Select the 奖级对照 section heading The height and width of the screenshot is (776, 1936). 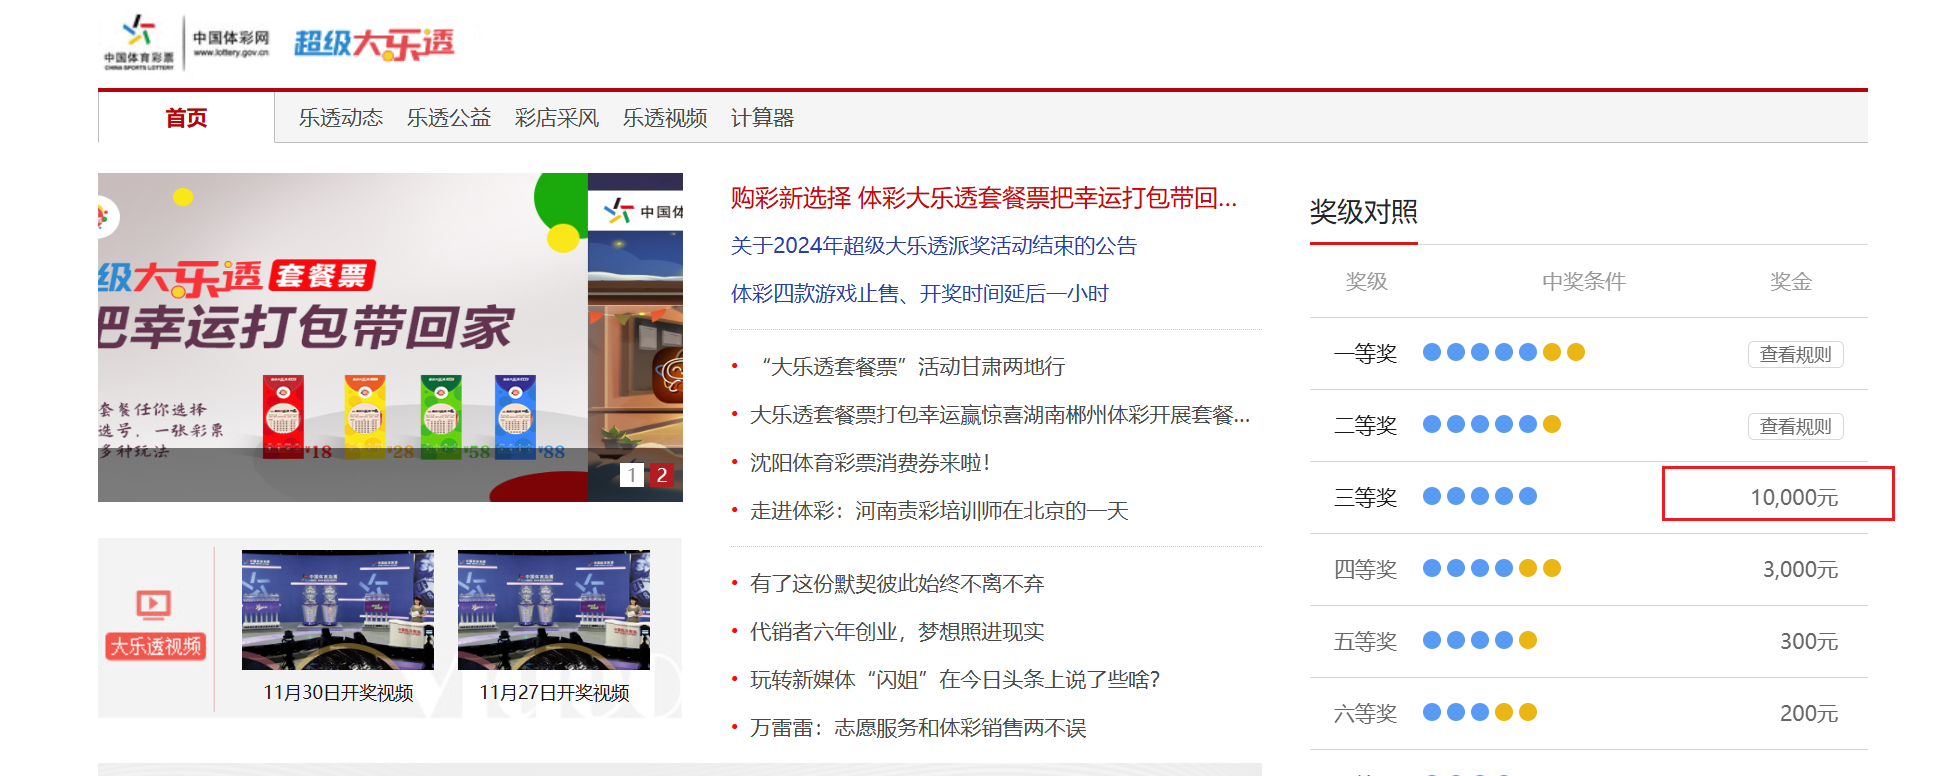point(1364,212)
